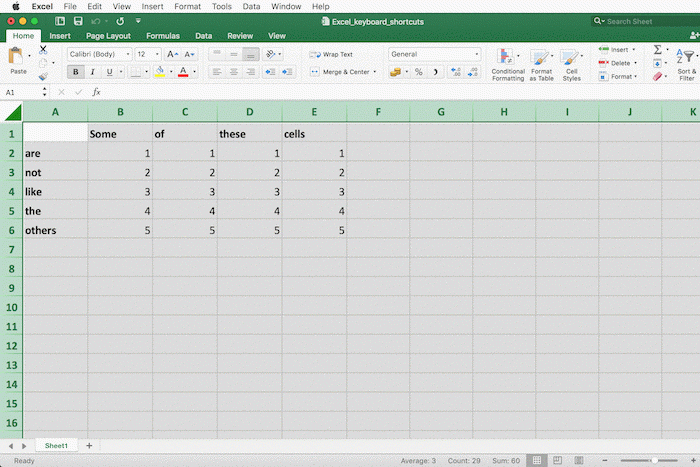The image size is (700, 467).
Task: Toggle Bold formatting
Action: pos(76,72)
